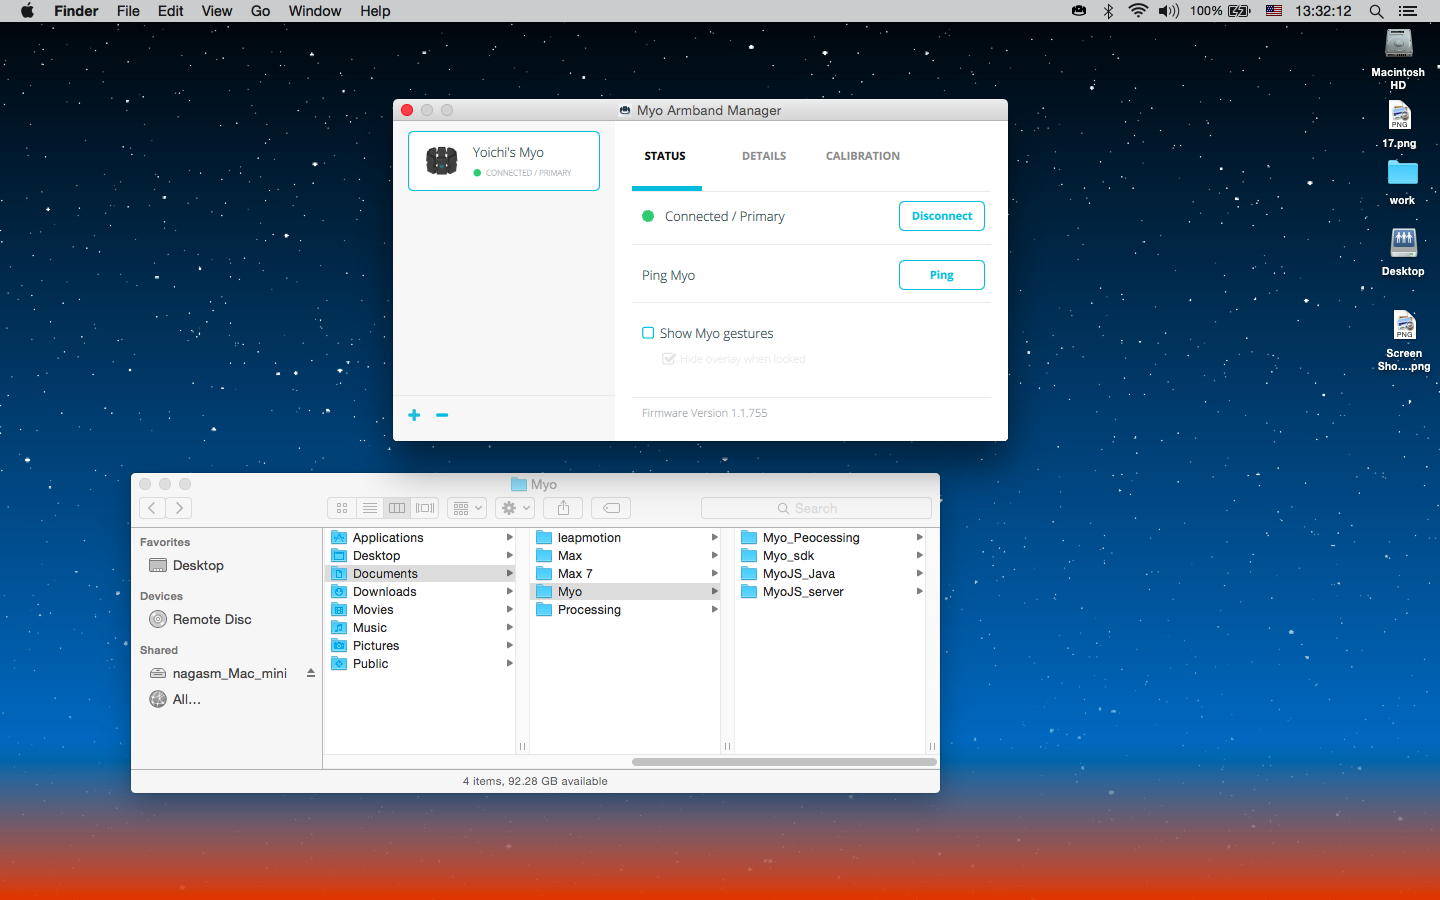Image resolution: width=1440 pixels, height=900 pixels.
Task: Open Spotlight search magnifier icon
Action: [x=1376, y=11]
